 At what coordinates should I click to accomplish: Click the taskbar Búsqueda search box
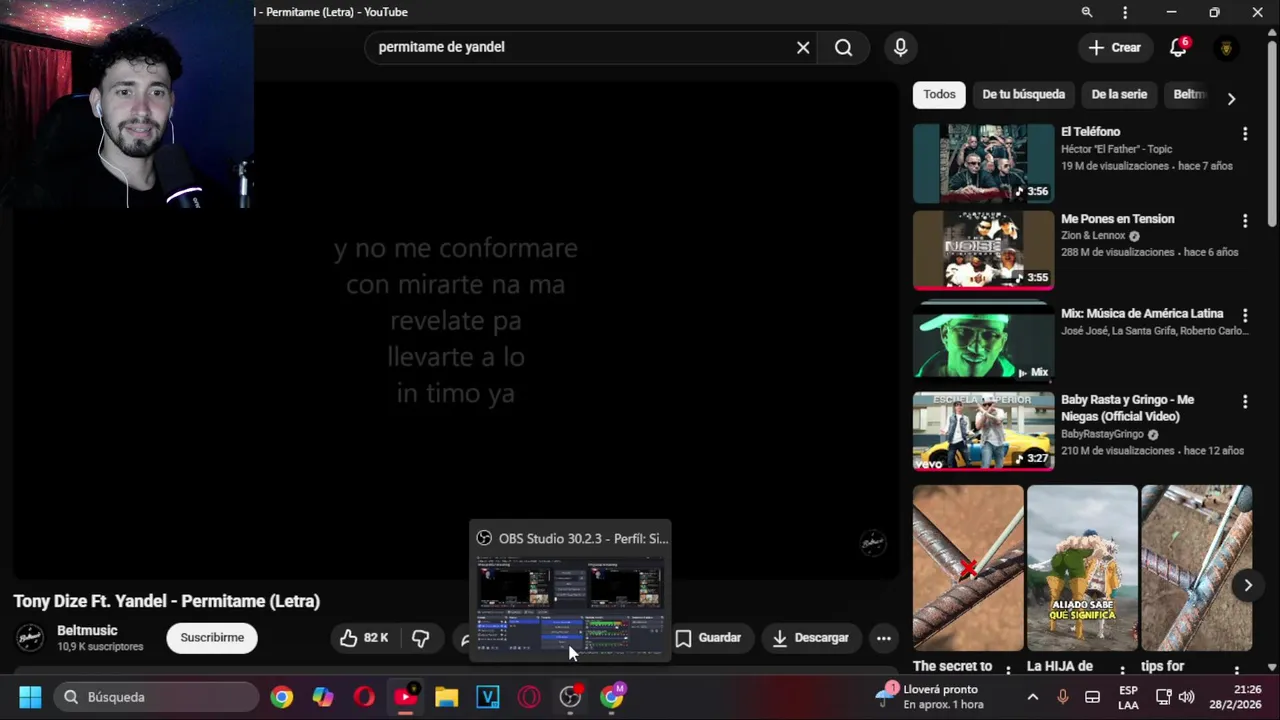[156, 697]
